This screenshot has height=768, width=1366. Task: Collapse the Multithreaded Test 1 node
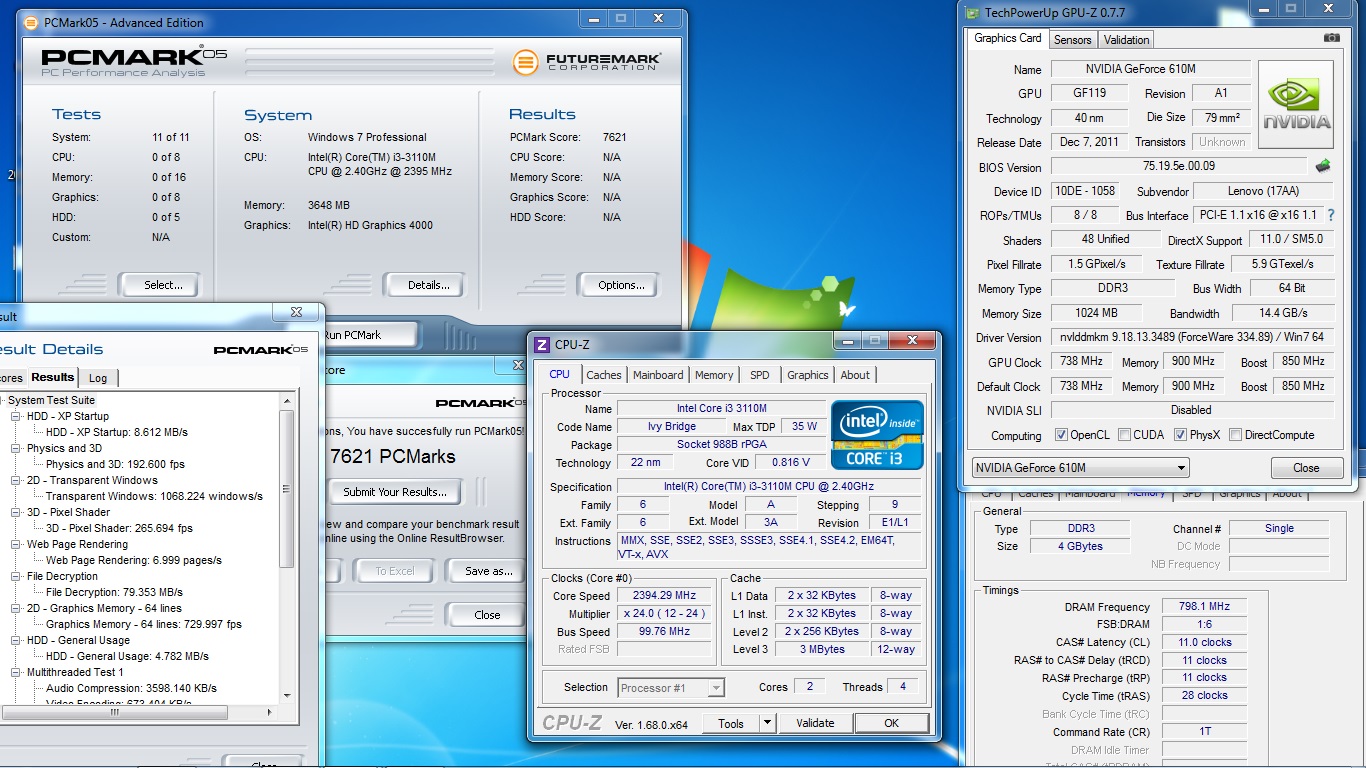(x=16, y=672)
